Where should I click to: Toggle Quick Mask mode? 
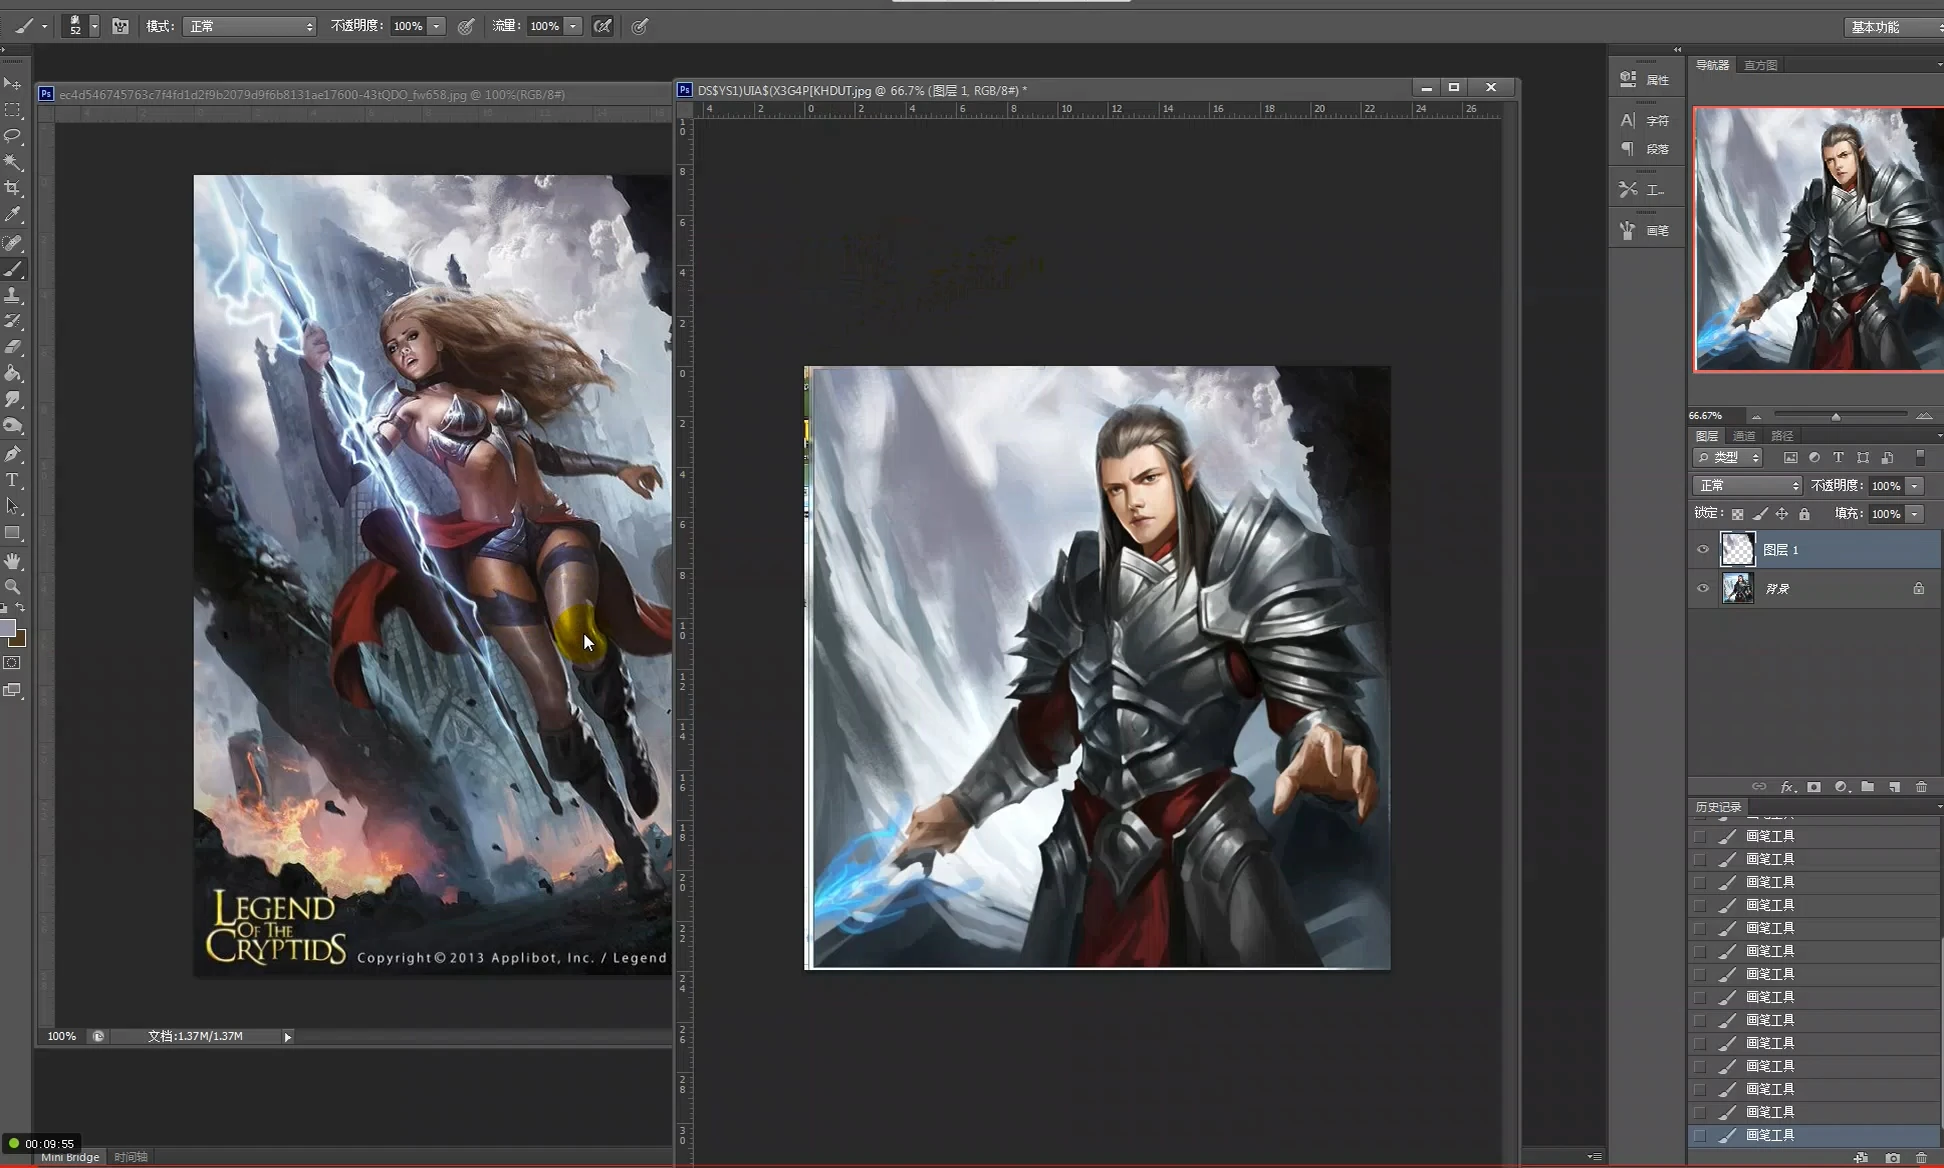pyautogui.click(x=12, y=663)
